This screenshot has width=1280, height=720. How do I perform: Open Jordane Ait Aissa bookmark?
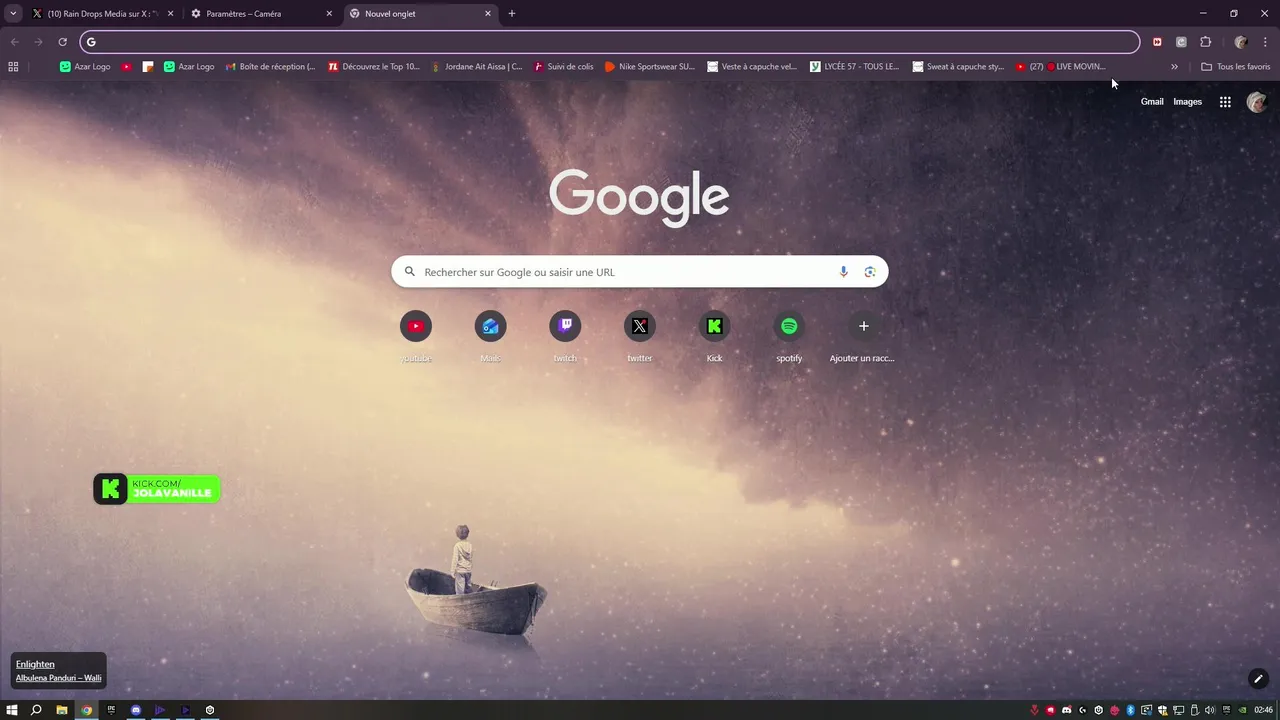click(476, 67)
